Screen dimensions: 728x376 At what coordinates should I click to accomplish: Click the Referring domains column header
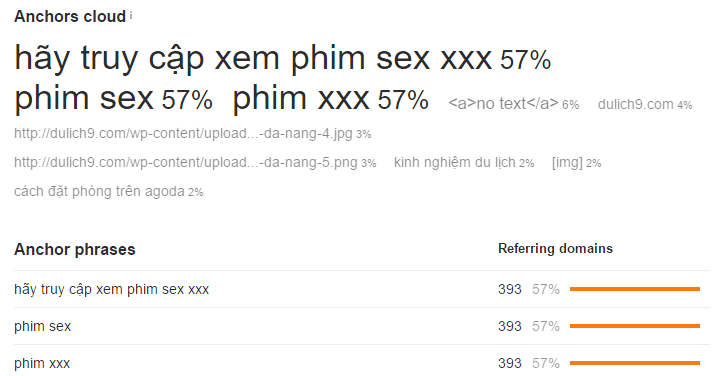coord(555,248)
